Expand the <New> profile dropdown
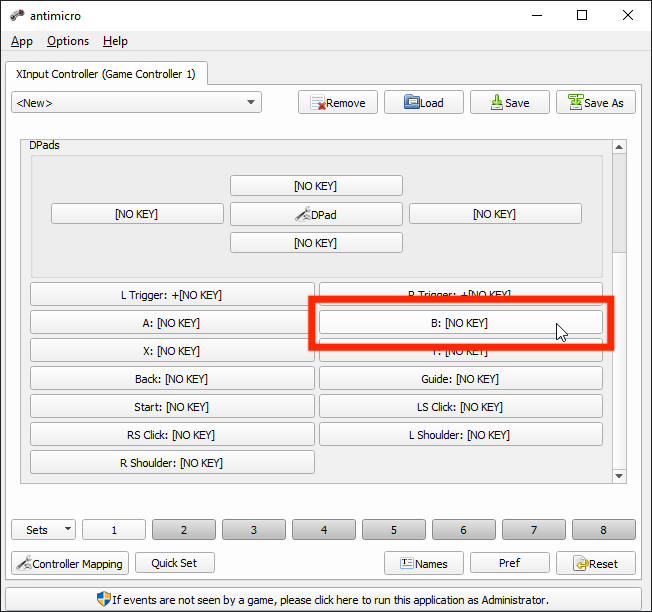 tap(136, 102)
